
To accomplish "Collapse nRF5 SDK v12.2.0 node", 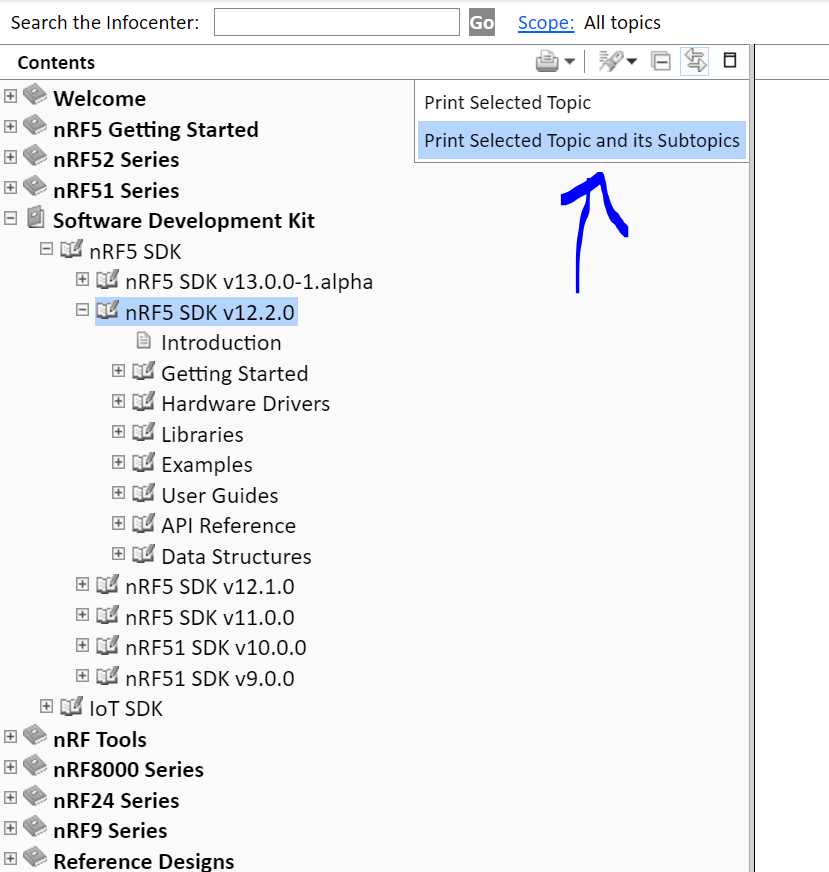I will pos(82,310).
